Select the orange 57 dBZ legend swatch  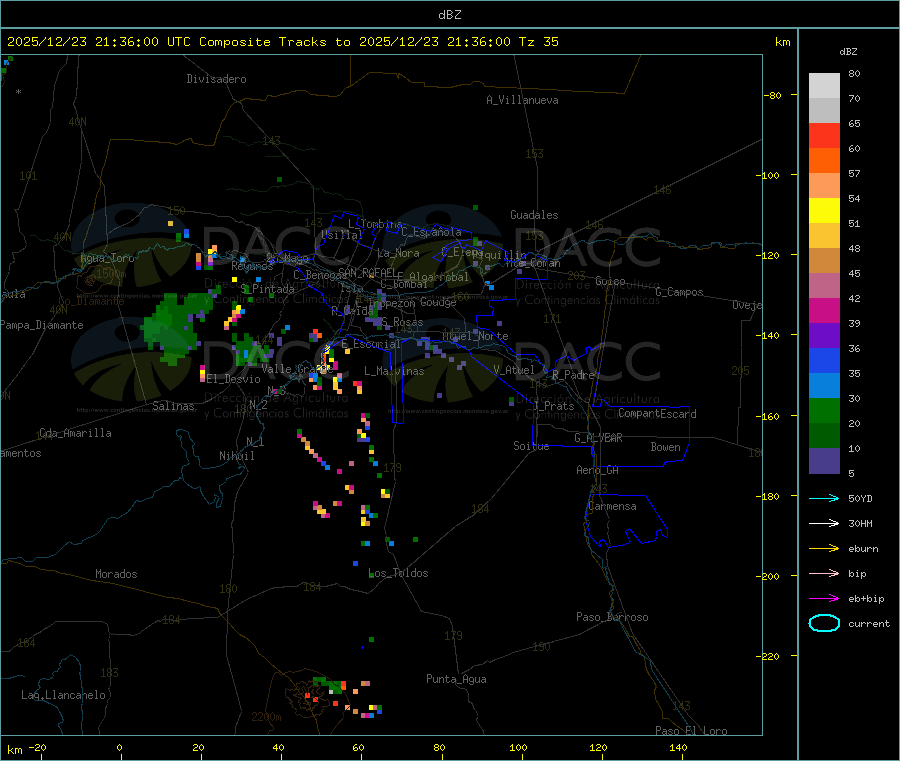(x=824, y=161)
